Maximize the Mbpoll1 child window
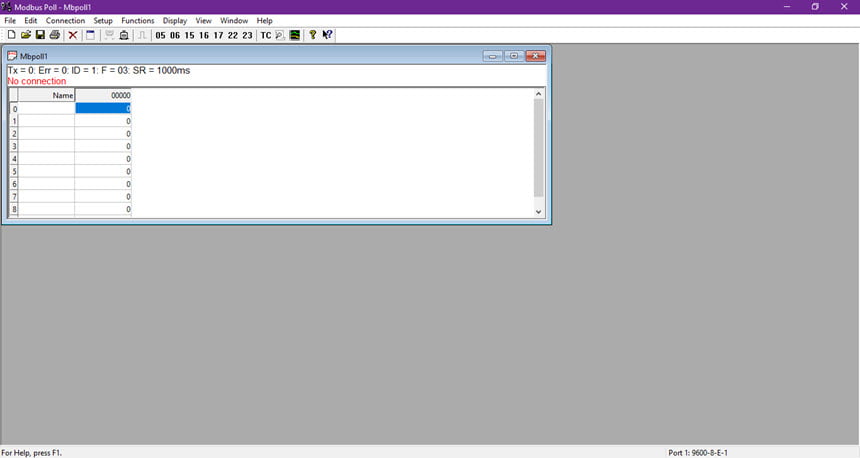Screen dimensions: 860x458 click(514, 56)
